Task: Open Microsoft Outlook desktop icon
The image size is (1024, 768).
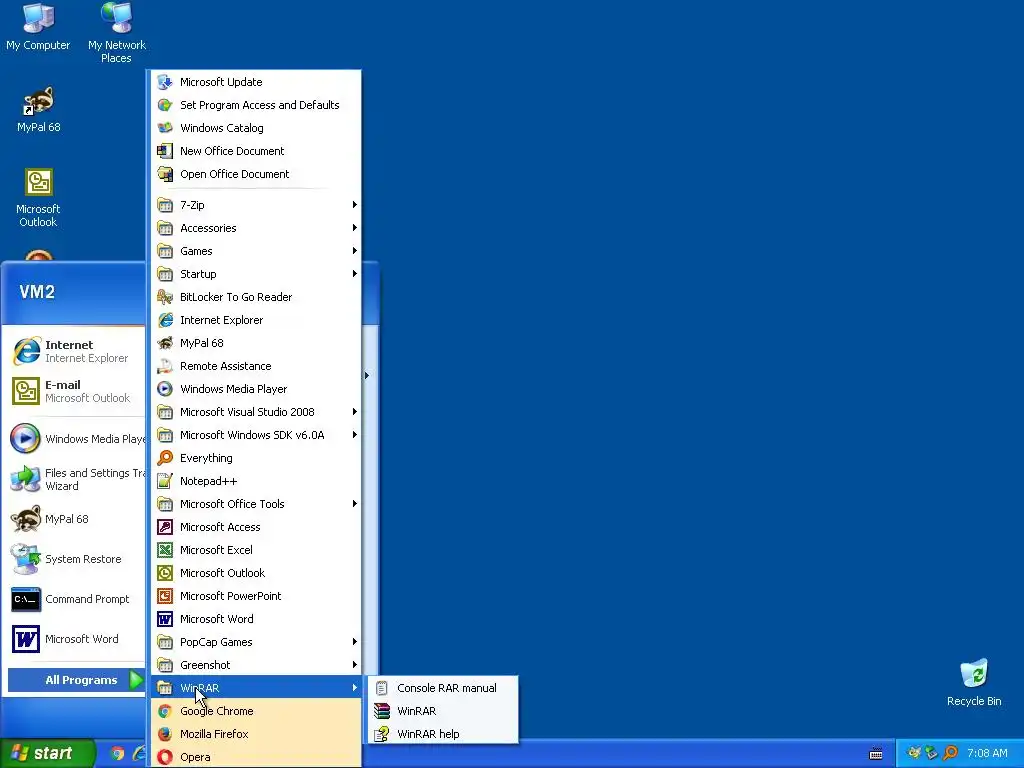Action: coord(38,198)
